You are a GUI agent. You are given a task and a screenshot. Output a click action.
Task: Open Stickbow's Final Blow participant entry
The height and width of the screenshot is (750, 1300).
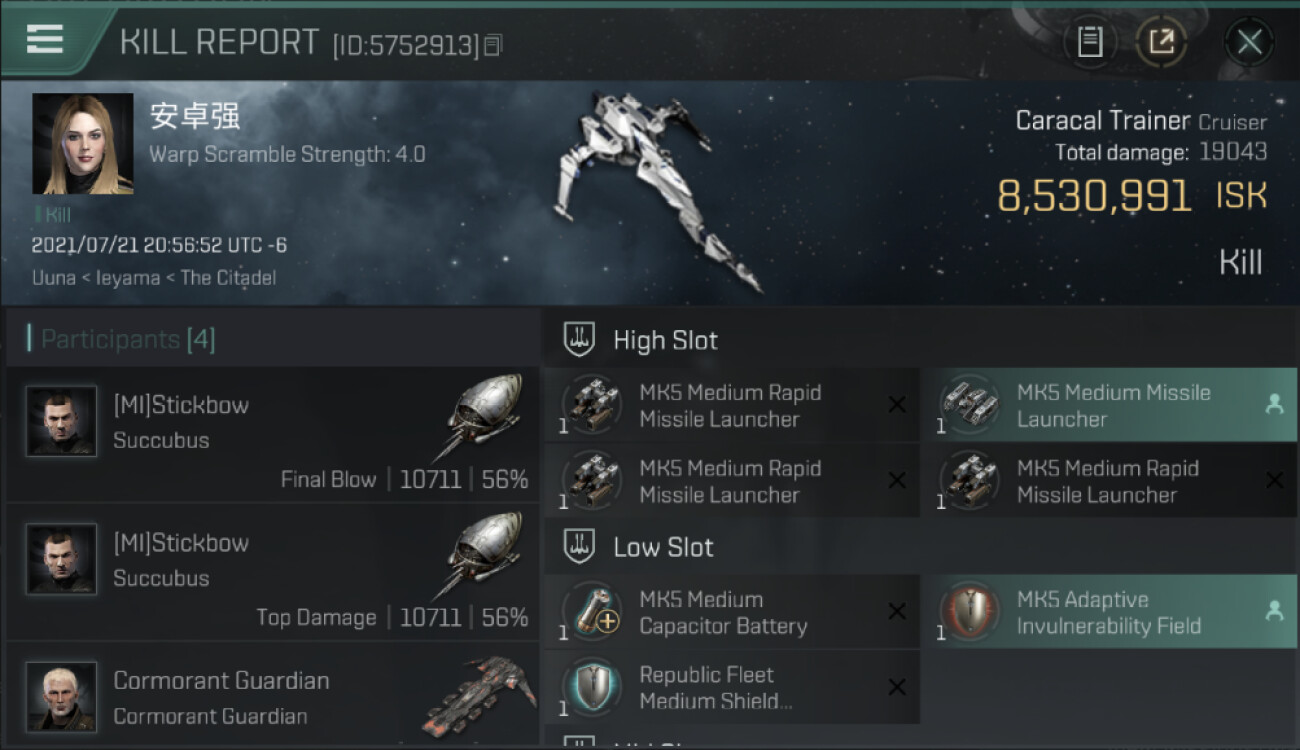coord(272,434)
